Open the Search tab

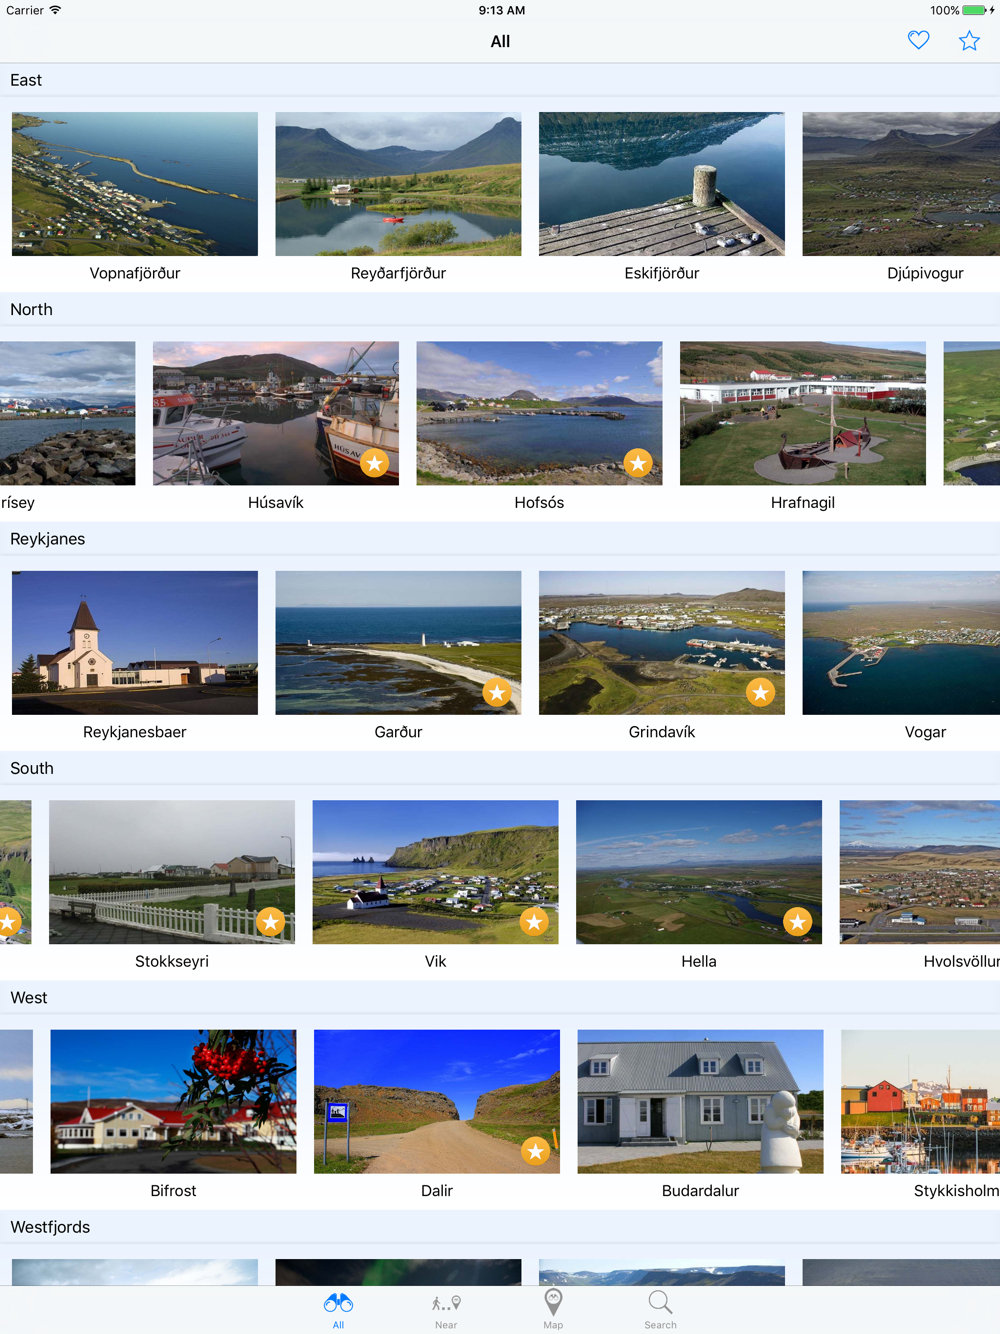pos(660,1310)
